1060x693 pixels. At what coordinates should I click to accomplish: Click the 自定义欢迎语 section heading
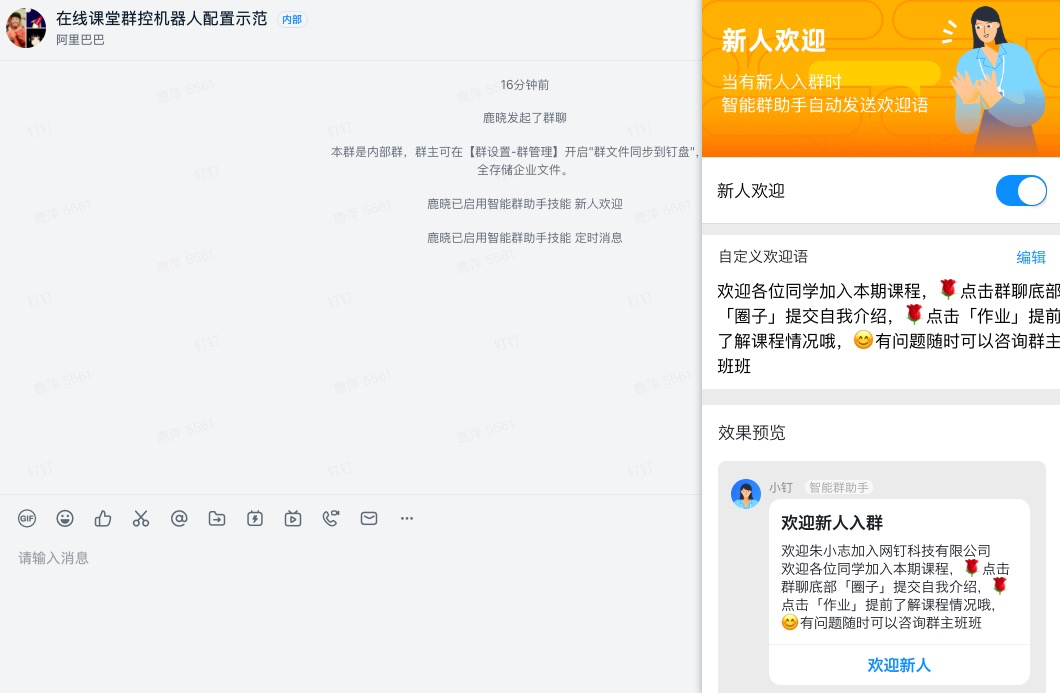pyautogui.click(x=763, y=256)
